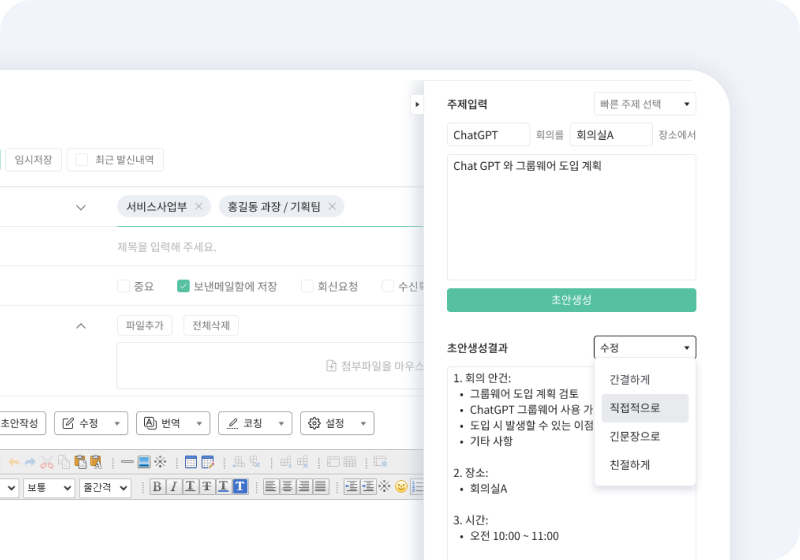The image size is (800, 560).
Task: Uncheck 보낸메일함에 저장 checkbox
Action: [x=183, y=286]
